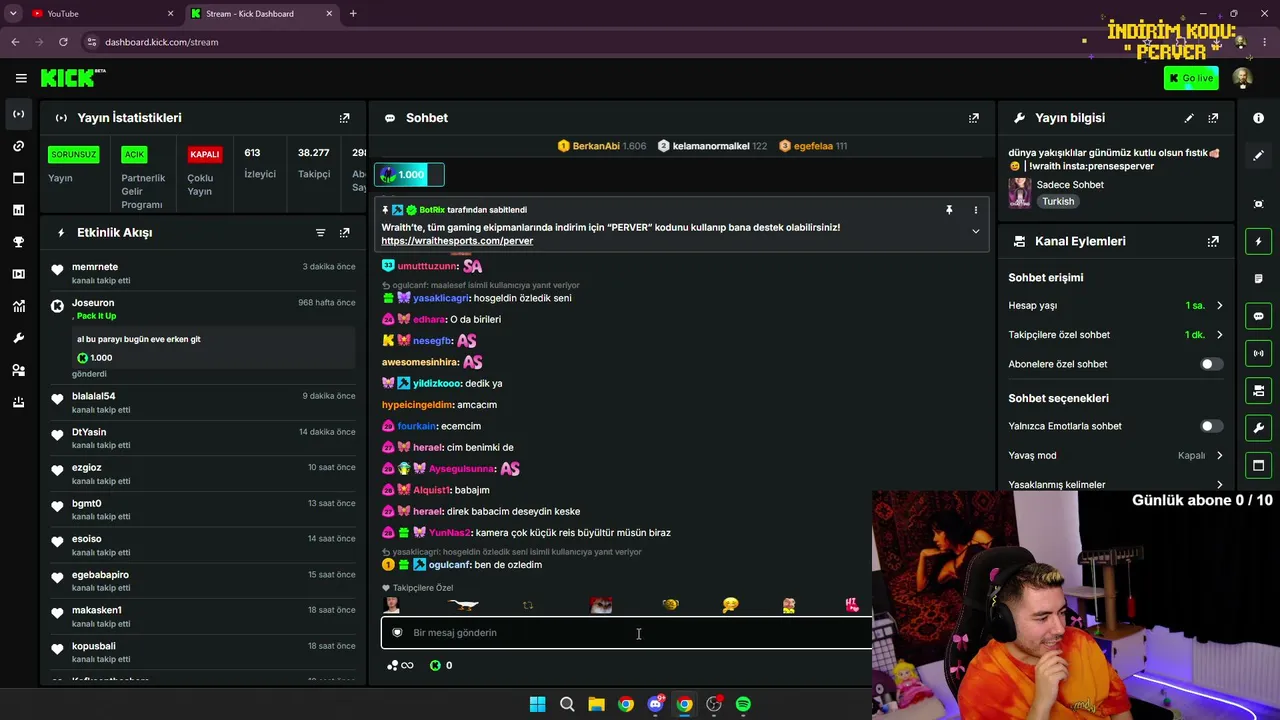Select the Stream - Kick Dashboard tab

[263, 14]
